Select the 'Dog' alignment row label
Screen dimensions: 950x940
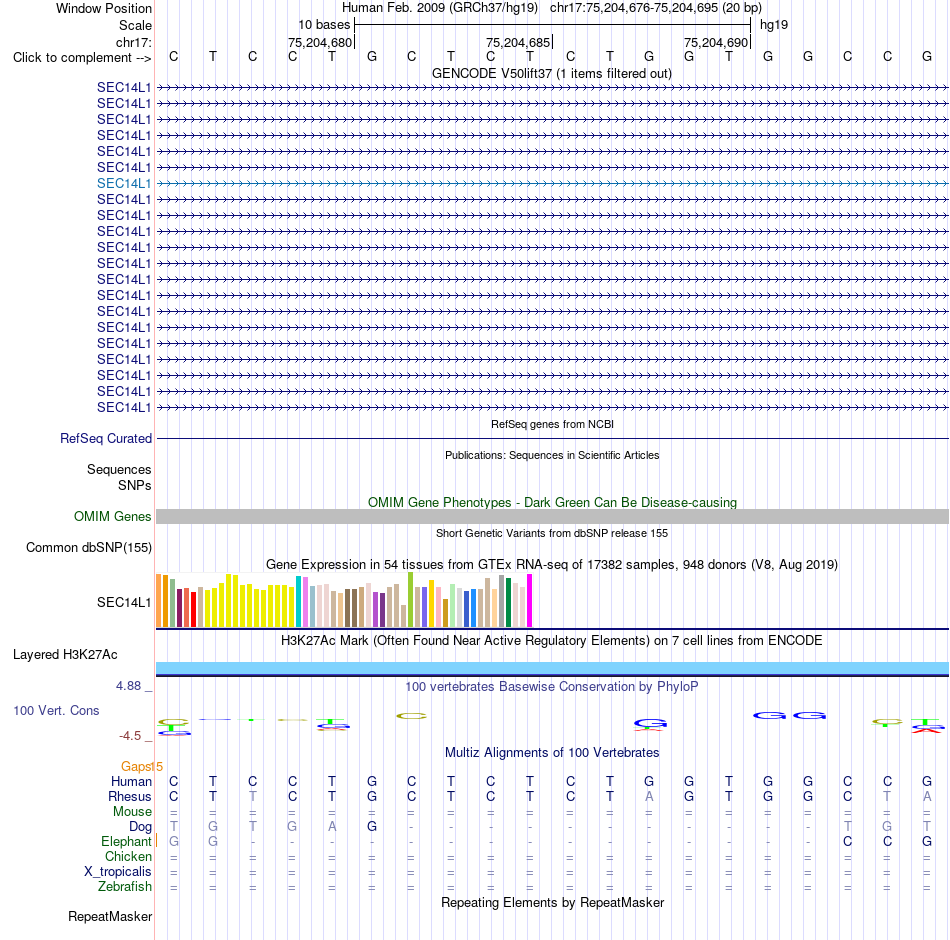140,827
